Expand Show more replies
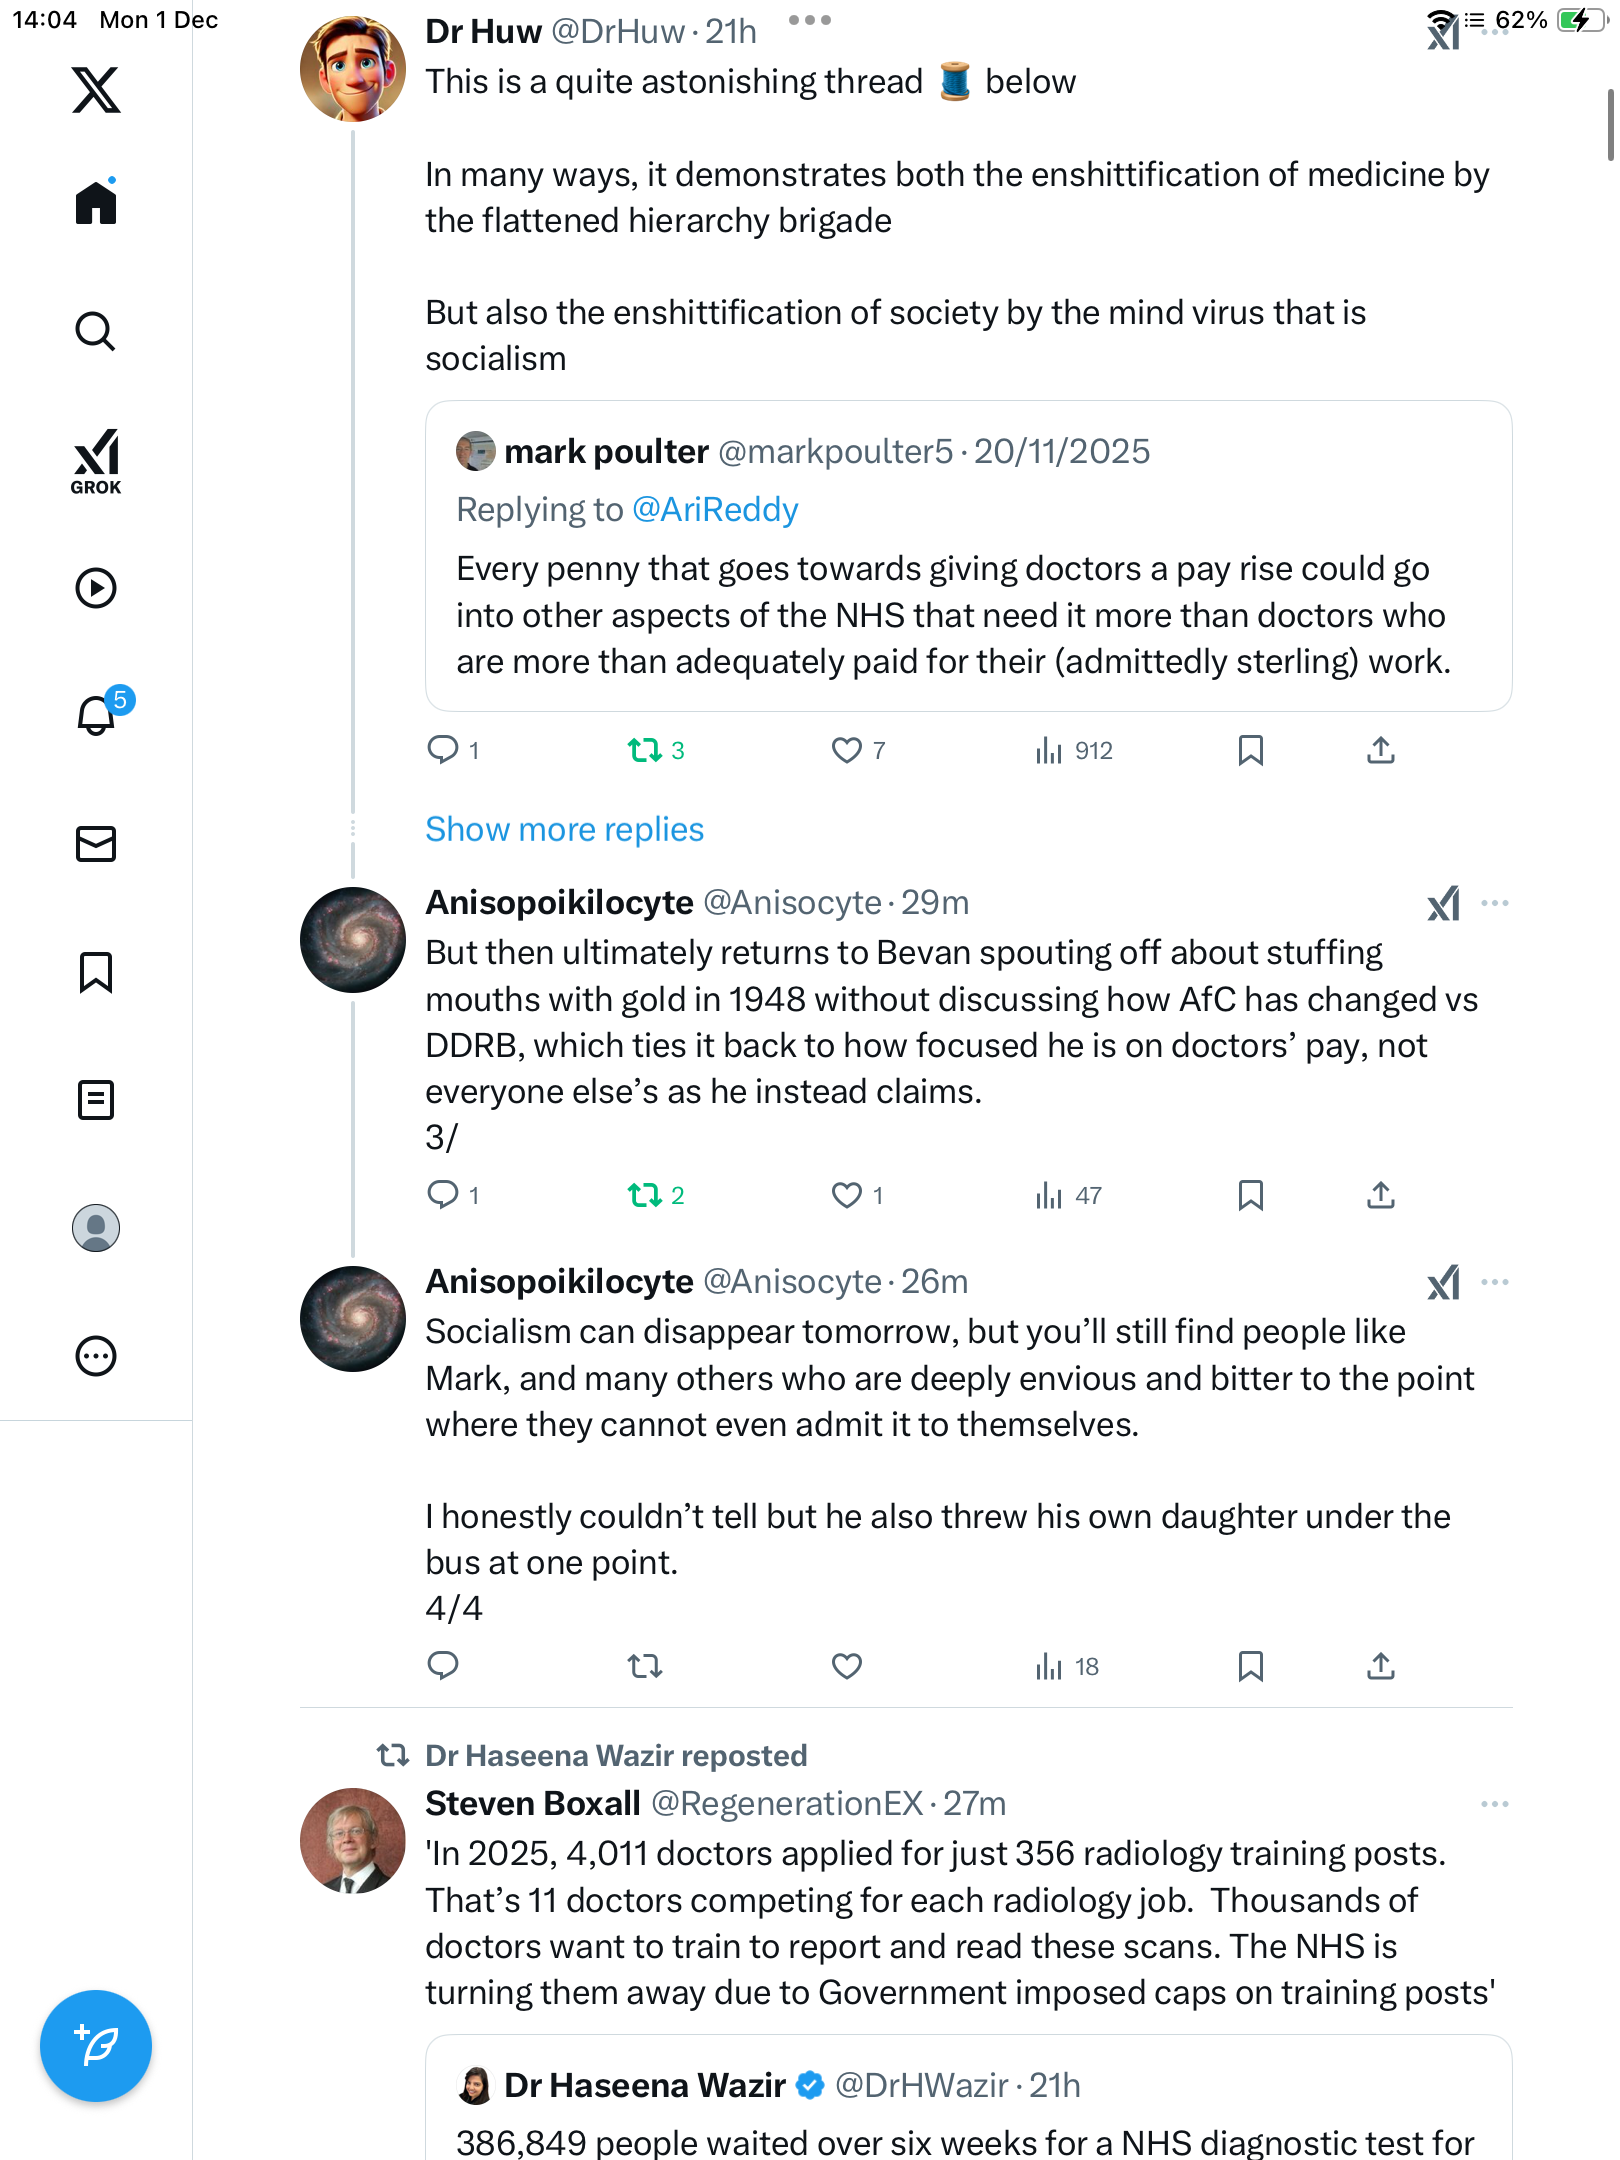The image size is (1620, 2160). pyautogui.click(x=564, y=829)
